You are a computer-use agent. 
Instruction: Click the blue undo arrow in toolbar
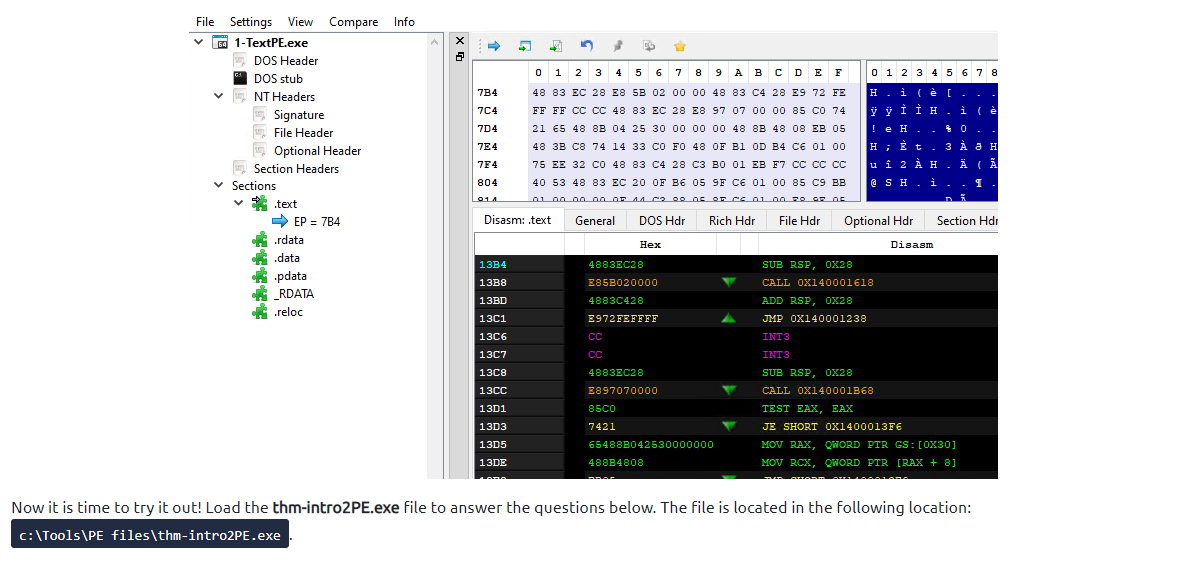click(587, 46)
